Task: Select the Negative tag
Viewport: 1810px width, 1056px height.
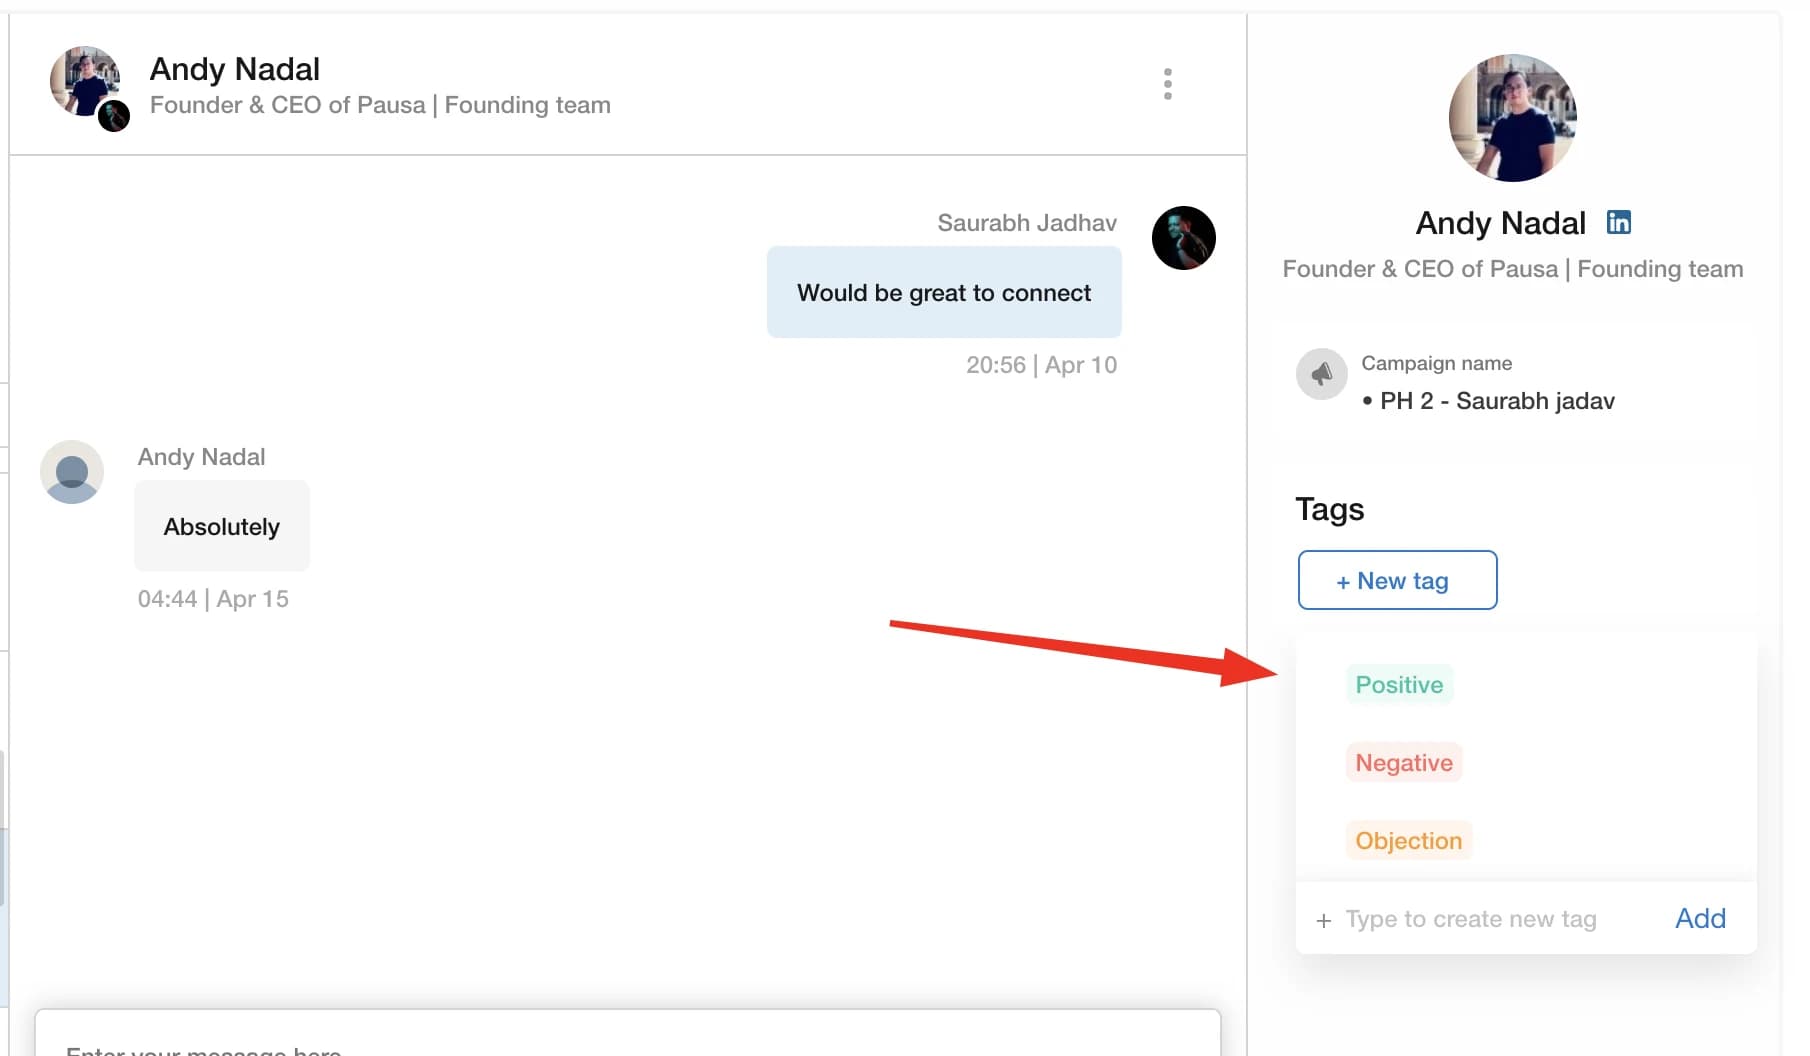Action: 1403,762
